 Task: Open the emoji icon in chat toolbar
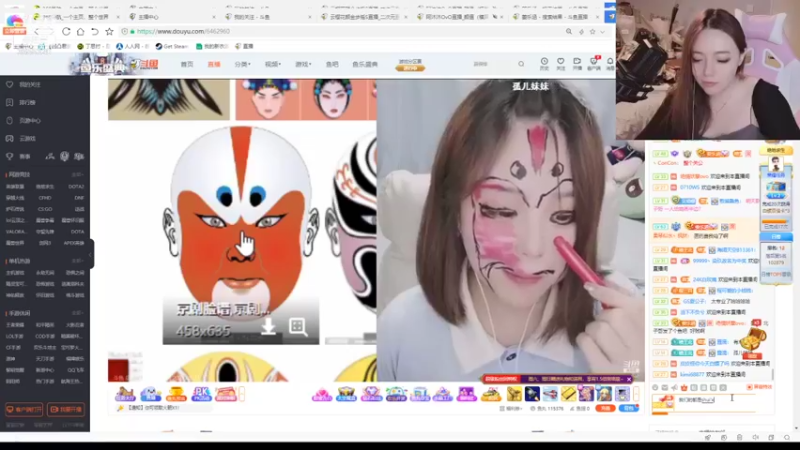point(656,388)
